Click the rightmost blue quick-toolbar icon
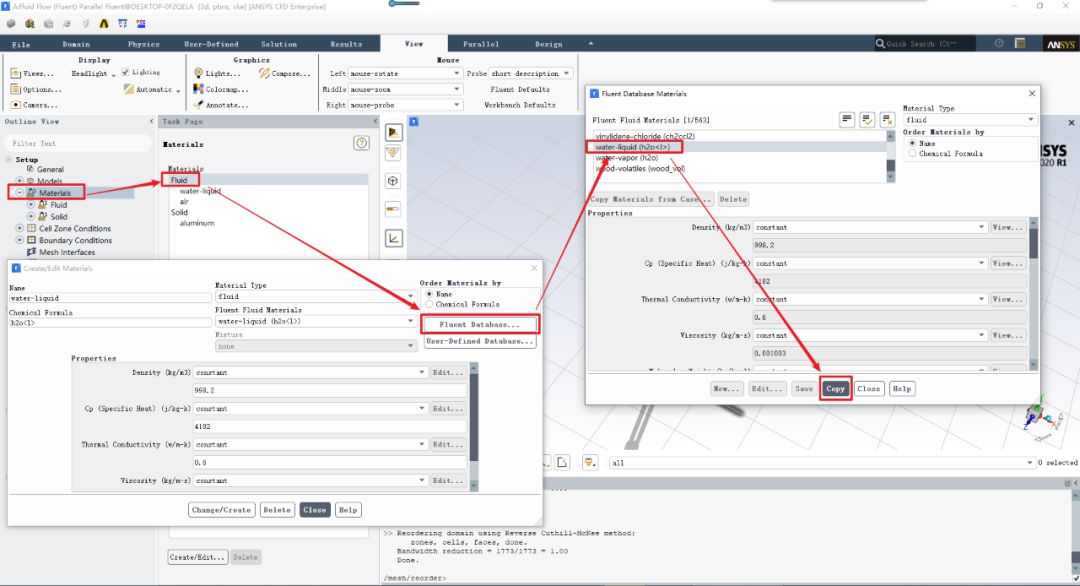 [141, 23]
